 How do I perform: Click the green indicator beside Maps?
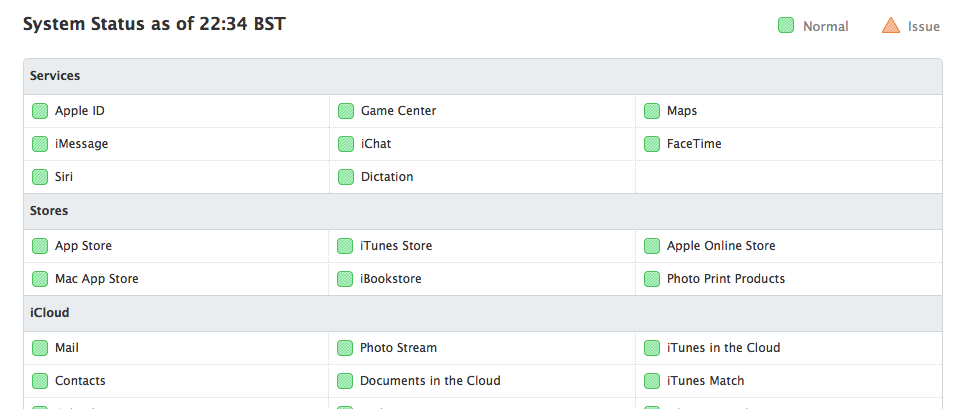pyautogui.click(x=652, y=111)
